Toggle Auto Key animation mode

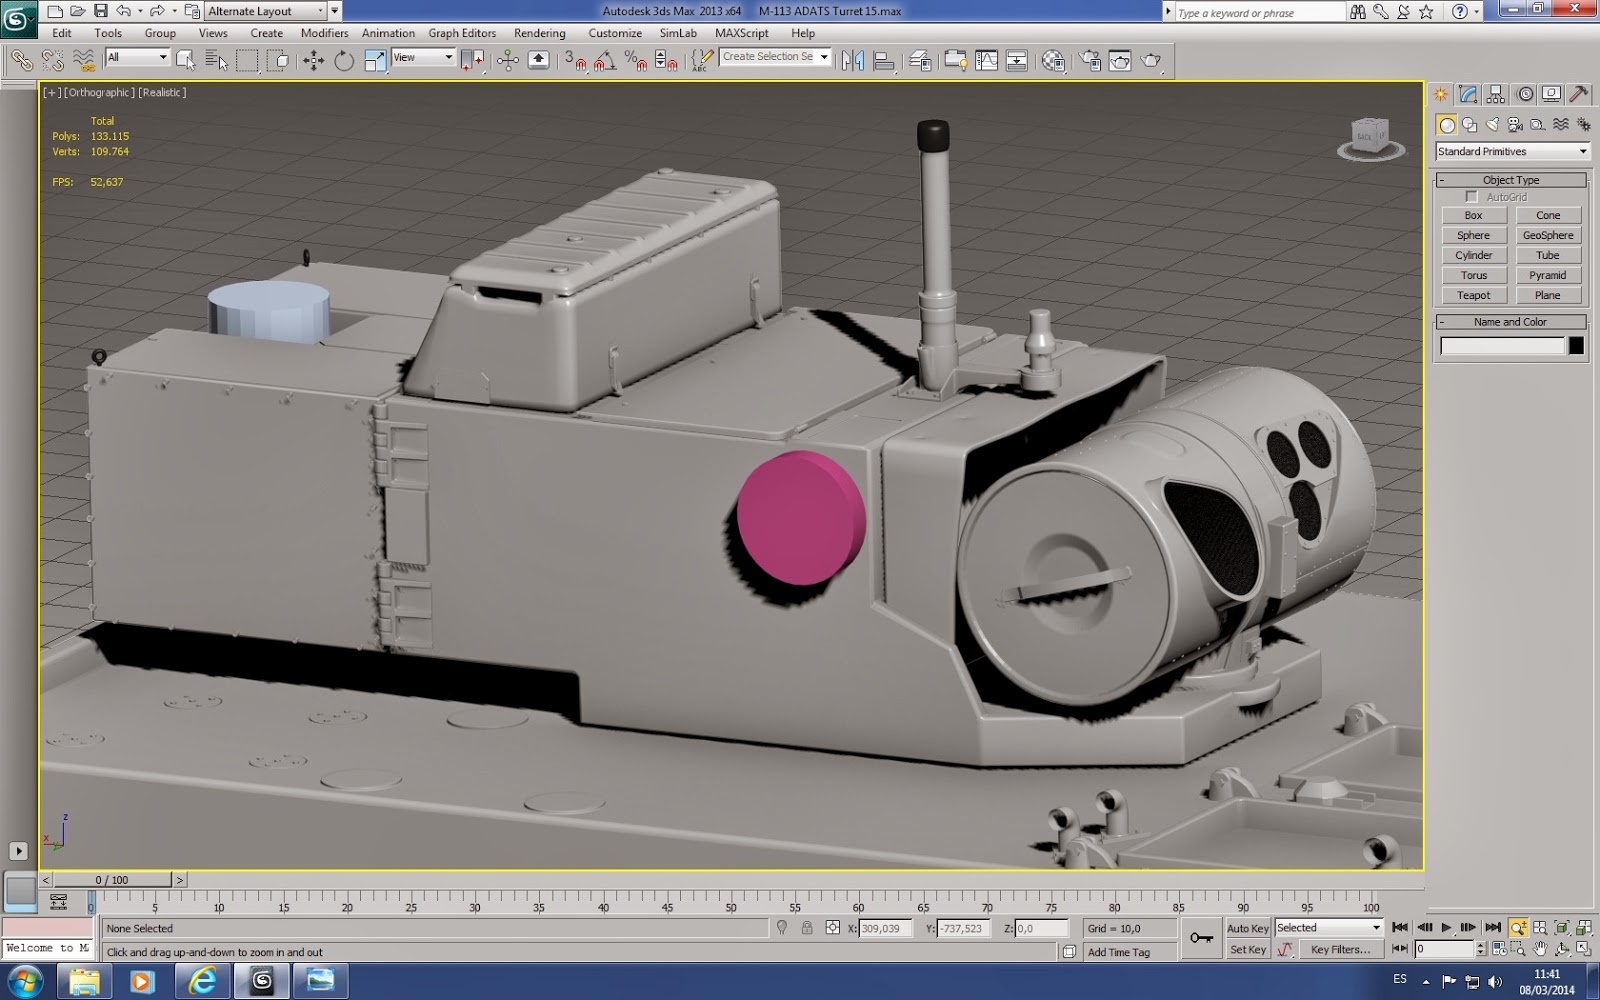point(1247,928)
